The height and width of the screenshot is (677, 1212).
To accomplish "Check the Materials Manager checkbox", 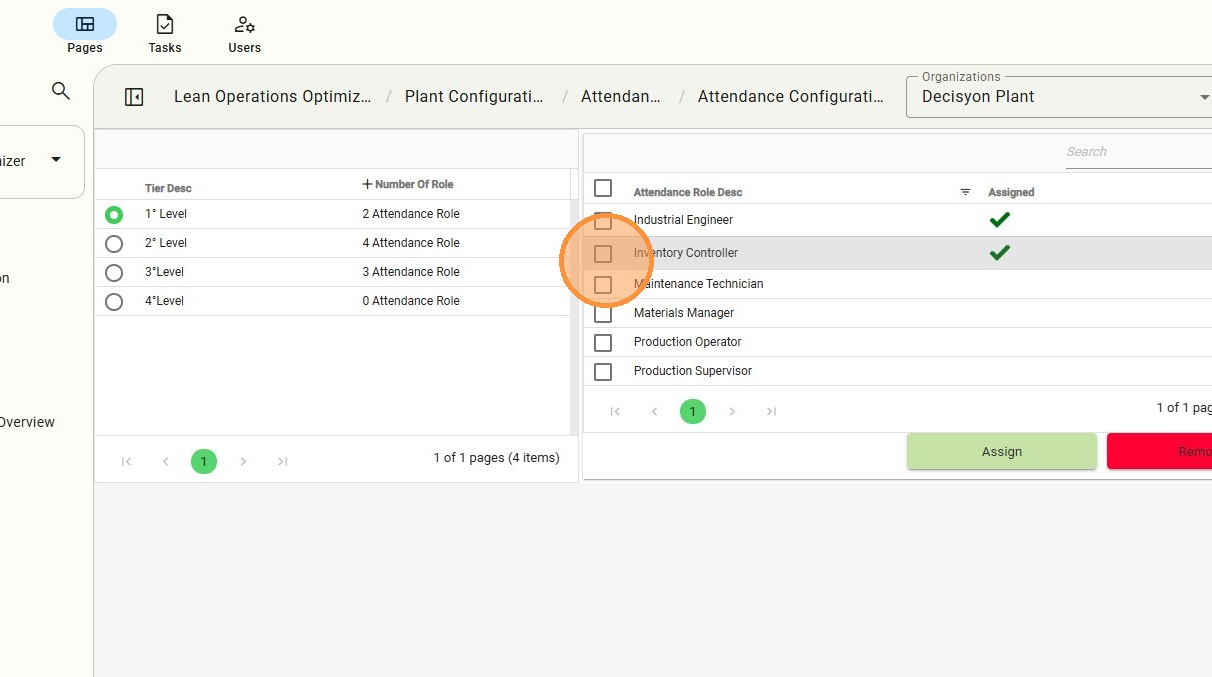I will pyautogui.click(x=603, y=313).
